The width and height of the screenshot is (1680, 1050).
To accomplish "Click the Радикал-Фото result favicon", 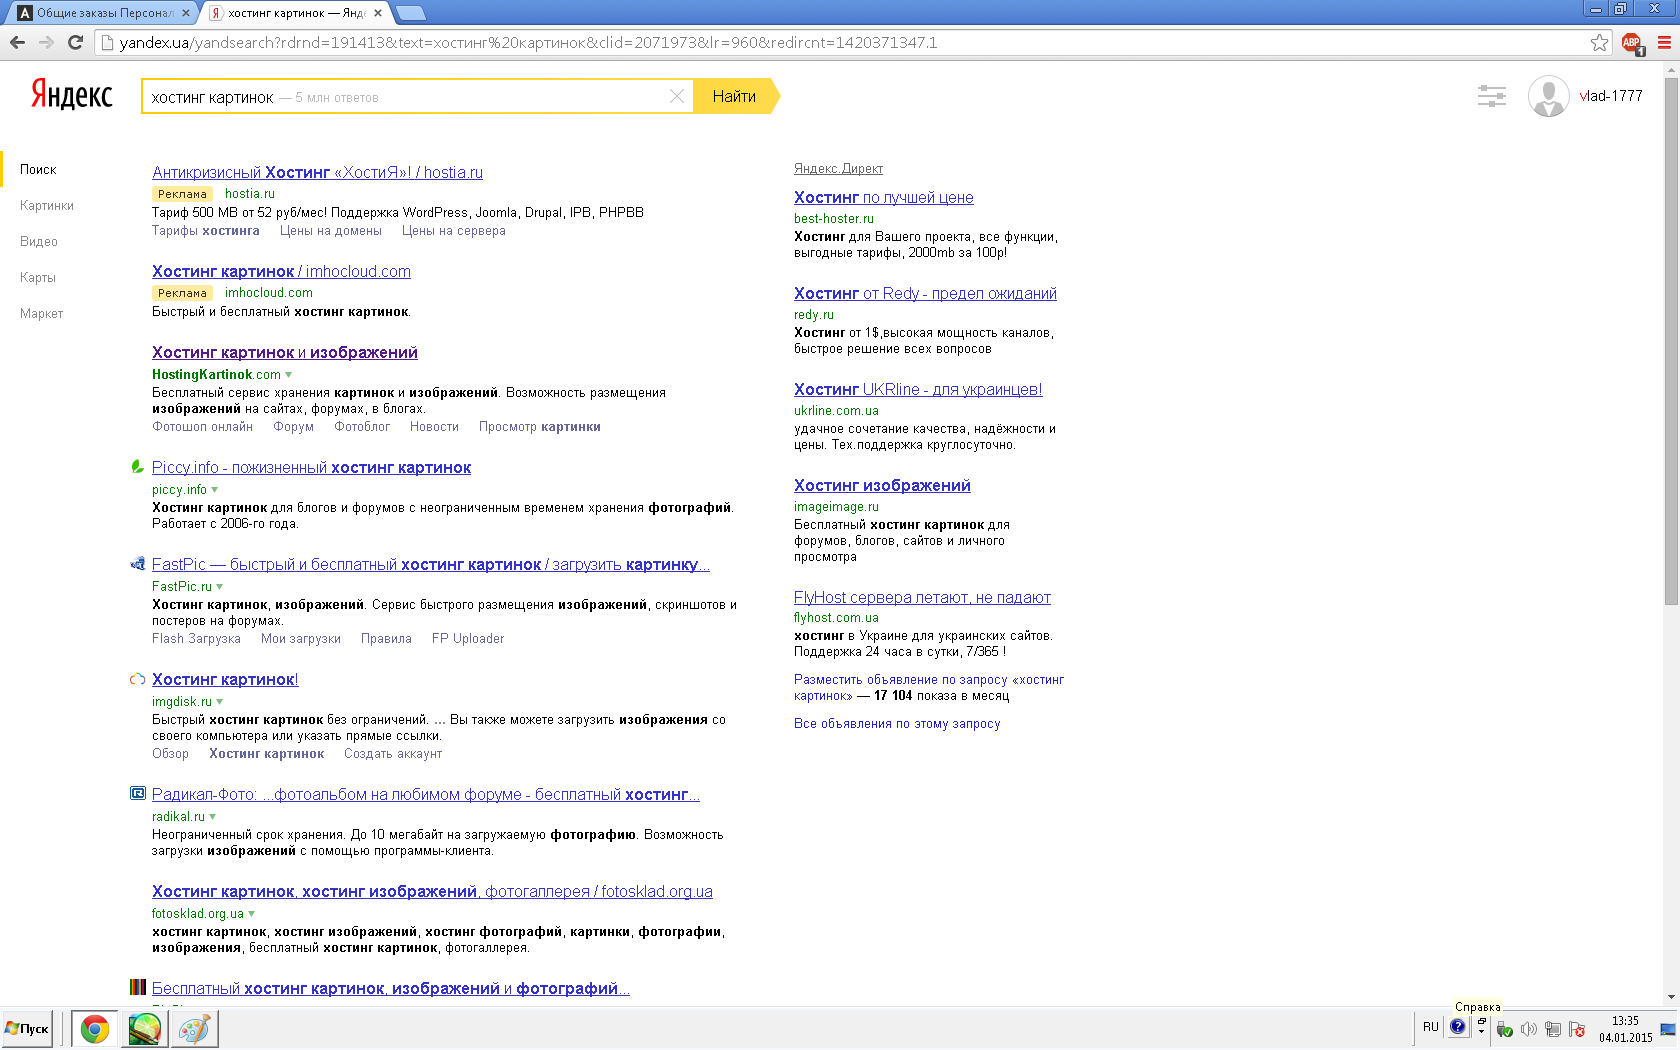I will (x=138, y=793).
